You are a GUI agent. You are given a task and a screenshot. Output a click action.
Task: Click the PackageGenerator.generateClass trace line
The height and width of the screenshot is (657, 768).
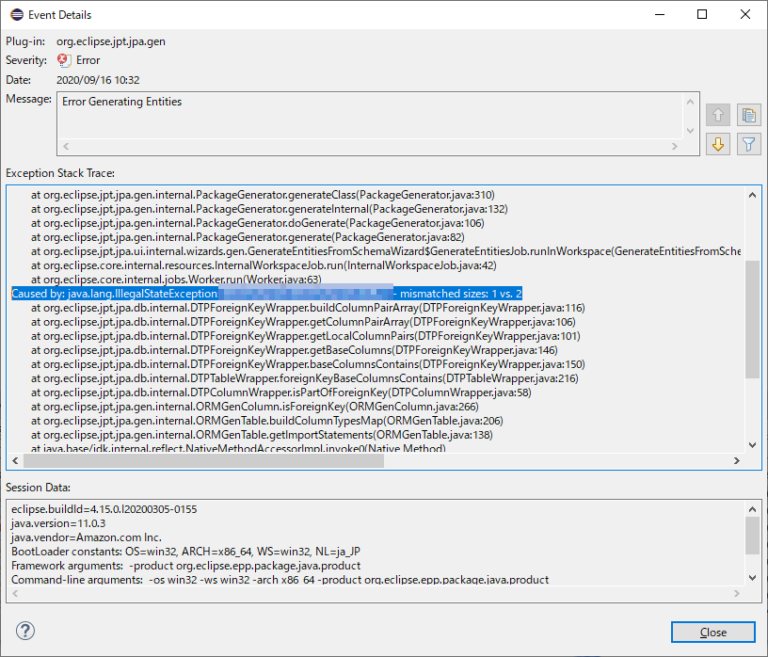tap(263, 195)
